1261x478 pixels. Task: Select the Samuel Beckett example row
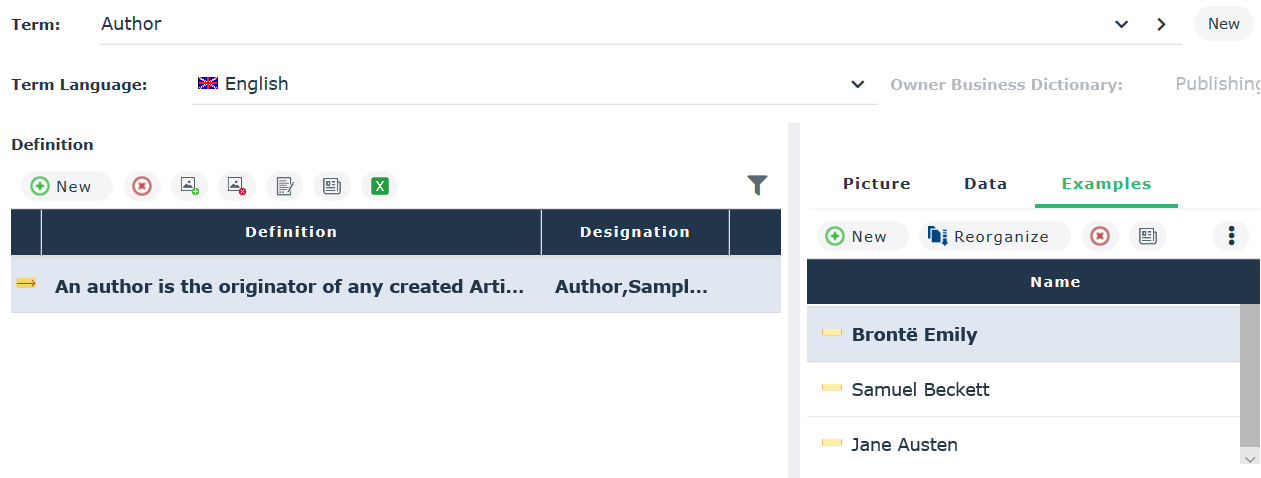pos(920,389)
